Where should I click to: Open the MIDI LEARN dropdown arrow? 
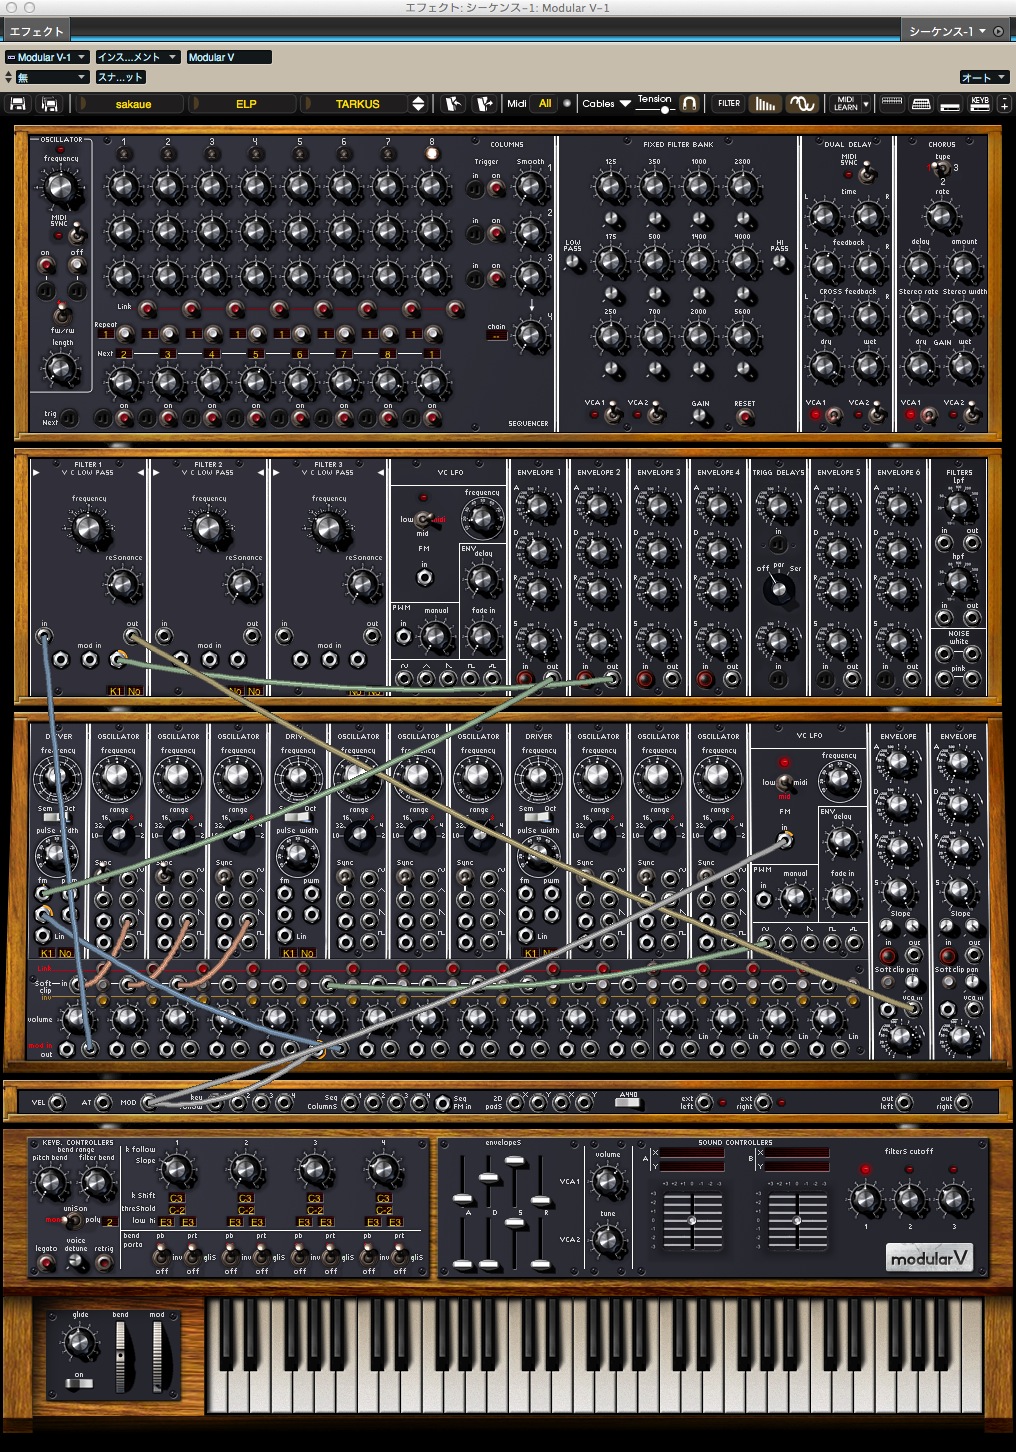866,104
